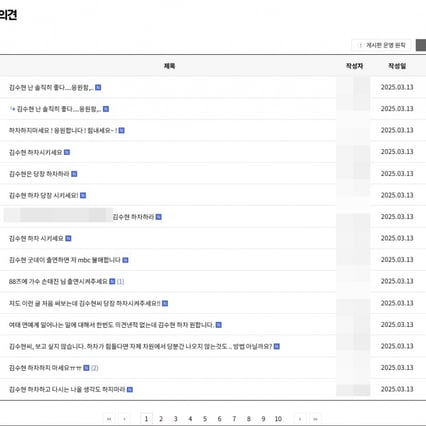Click the new badge beside 응원합니다 ! 힘내세요~! post
The width and height of the screenshot is (426, 426).
(x=122, y=131)
